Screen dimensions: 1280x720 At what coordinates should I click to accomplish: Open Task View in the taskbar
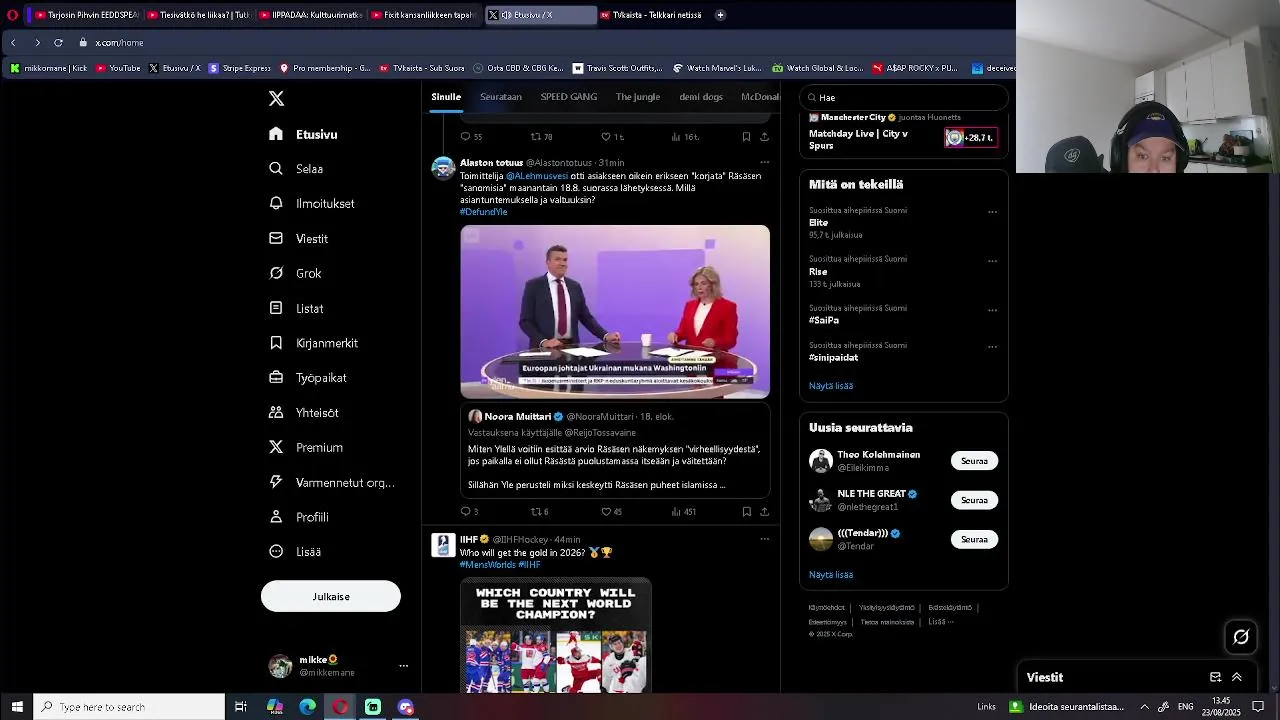click(x=241, y=707)
